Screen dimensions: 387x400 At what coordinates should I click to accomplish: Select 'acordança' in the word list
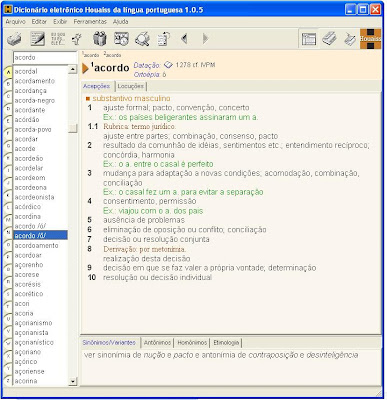[31, 91]
